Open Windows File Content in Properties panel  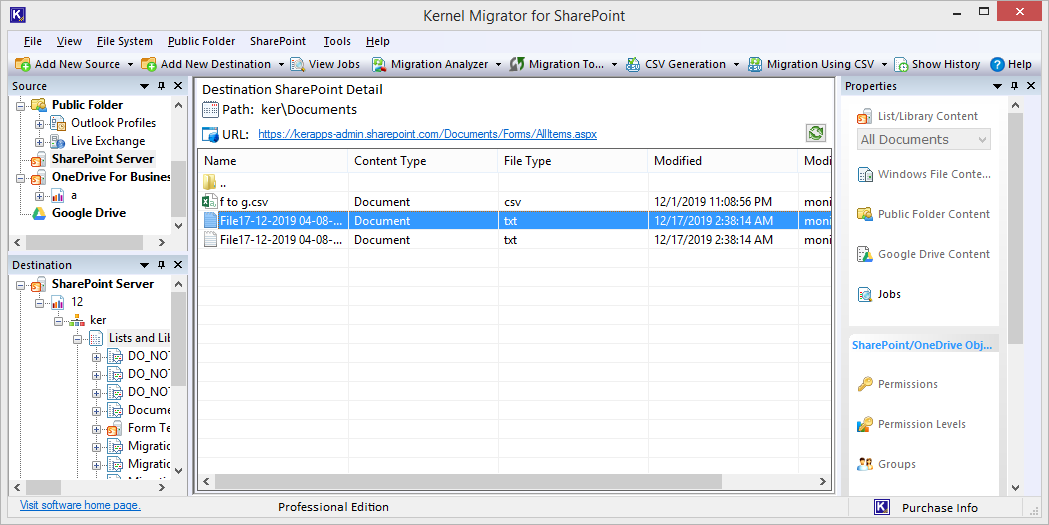pos(924,175)
